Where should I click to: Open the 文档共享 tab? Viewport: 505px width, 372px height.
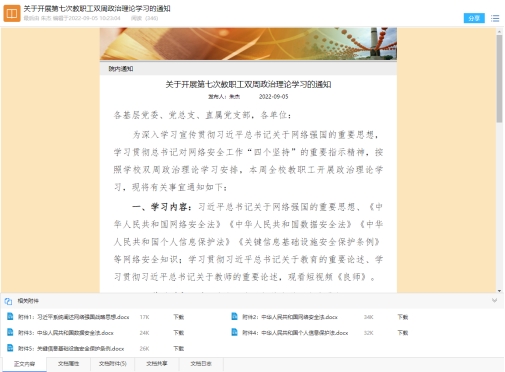157,364
